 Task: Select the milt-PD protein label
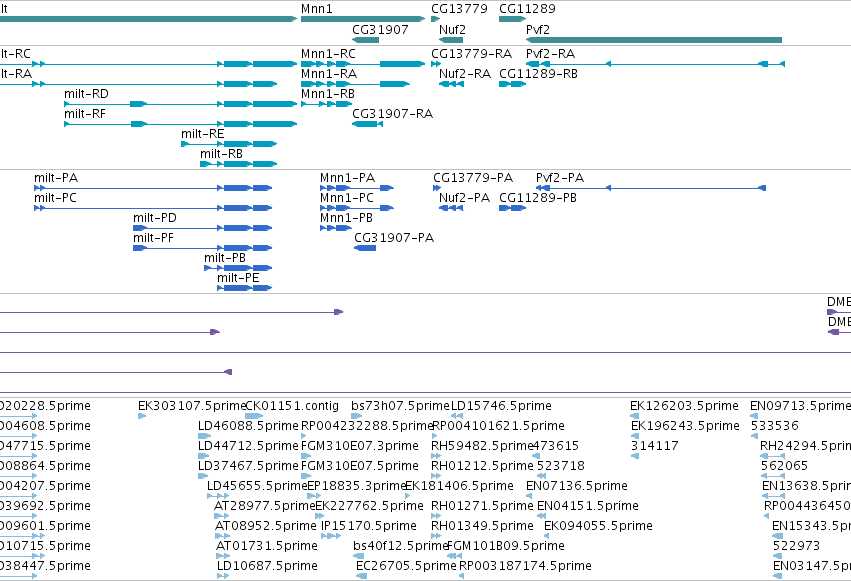[155, 218]
